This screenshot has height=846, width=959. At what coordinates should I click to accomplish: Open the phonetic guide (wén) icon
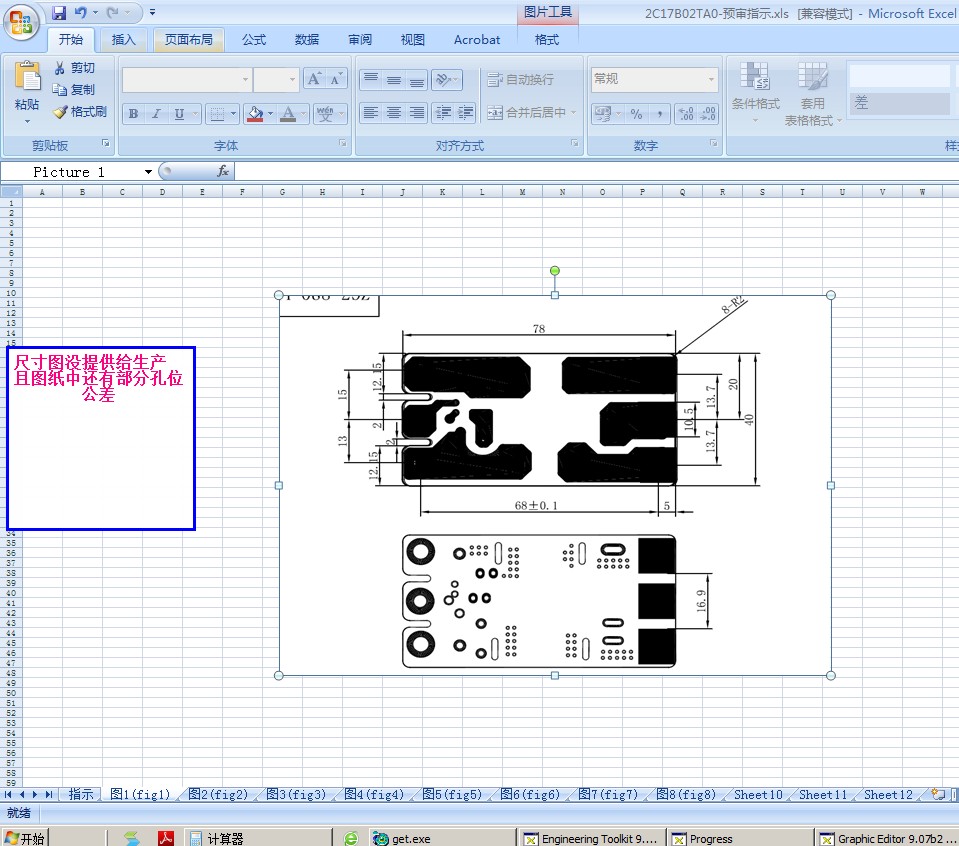[x=325, y=114]
